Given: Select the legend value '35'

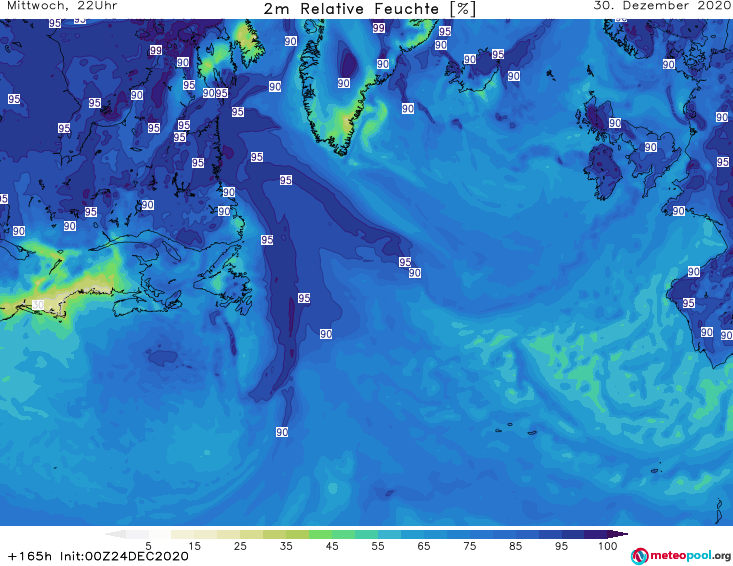Looking at the screenshot, I should click(x=286, y=546).
